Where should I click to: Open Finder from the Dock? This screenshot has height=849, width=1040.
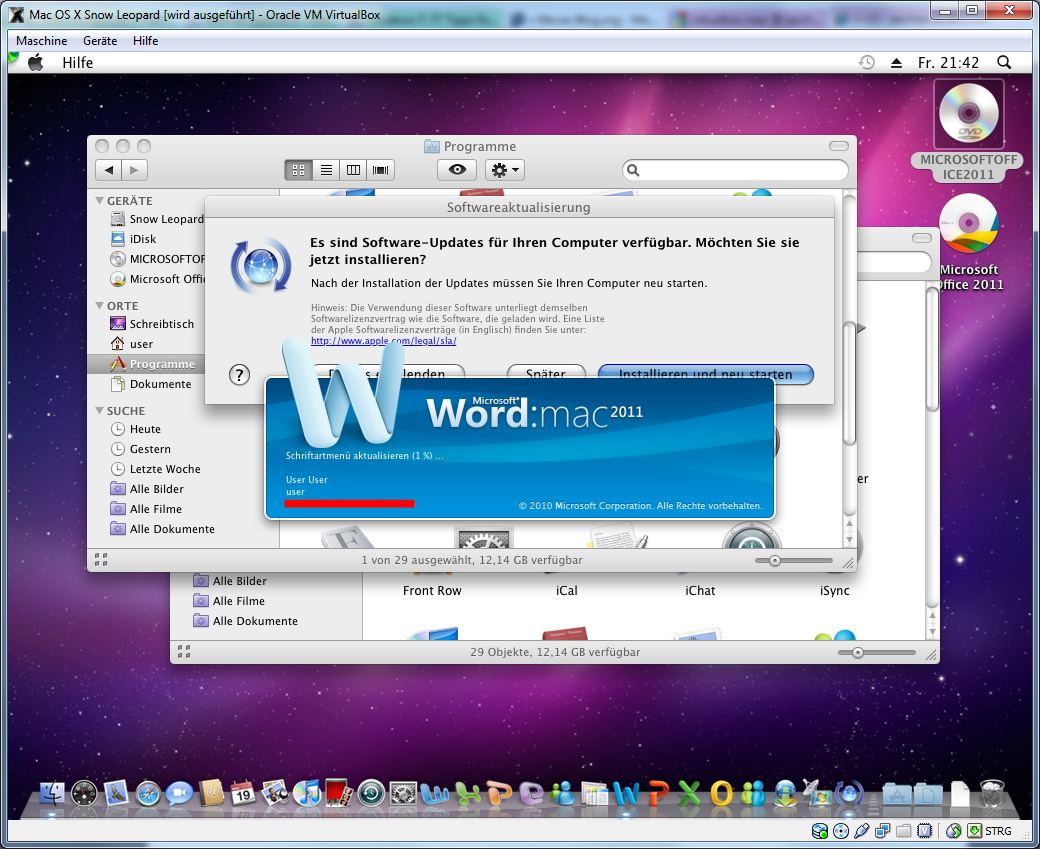(52, 793)
